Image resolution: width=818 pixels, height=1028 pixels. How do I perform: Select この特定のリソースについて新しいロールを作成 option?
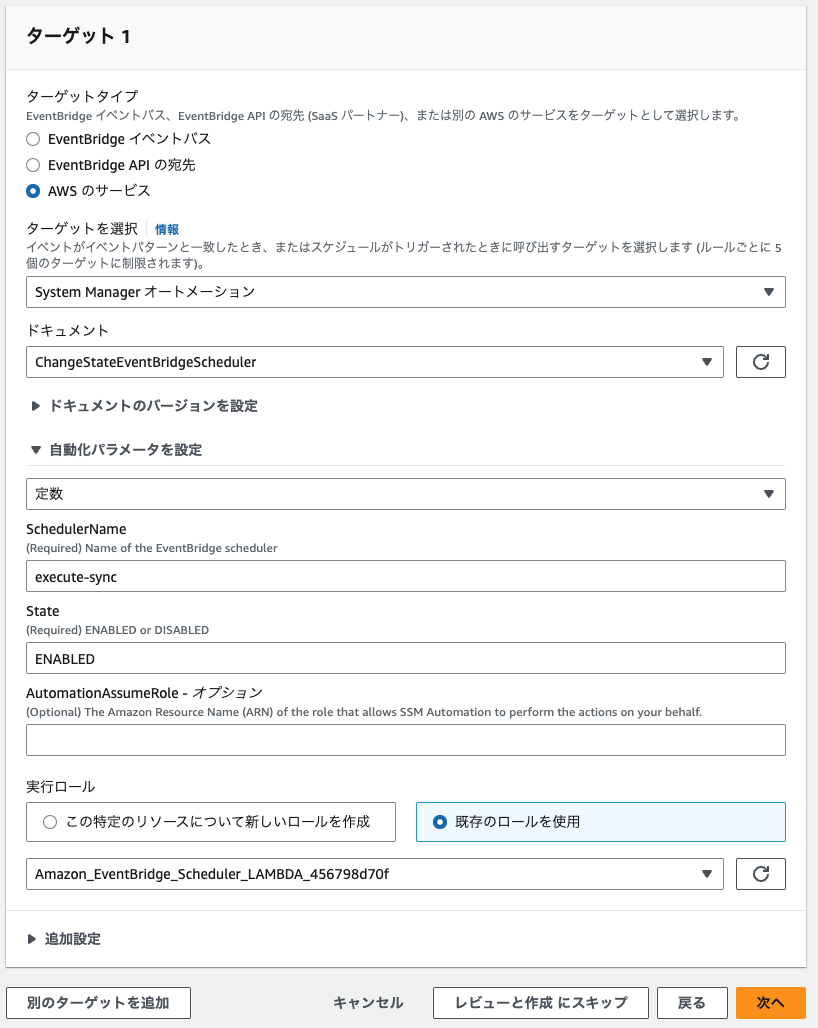click(210, 822)
